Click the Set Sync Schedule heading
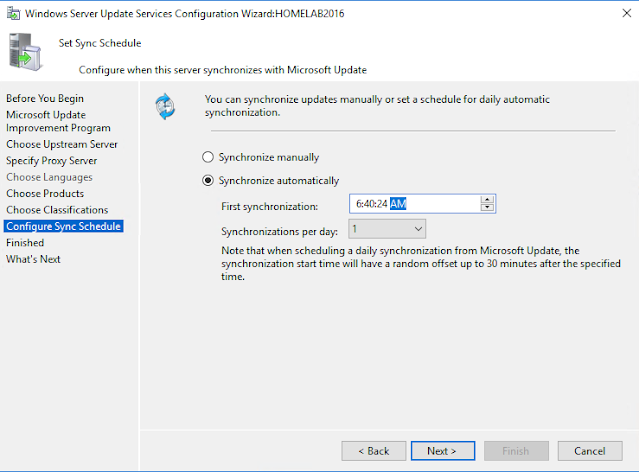This screenshot has height=472, width=639. click(x=100, y=43)
